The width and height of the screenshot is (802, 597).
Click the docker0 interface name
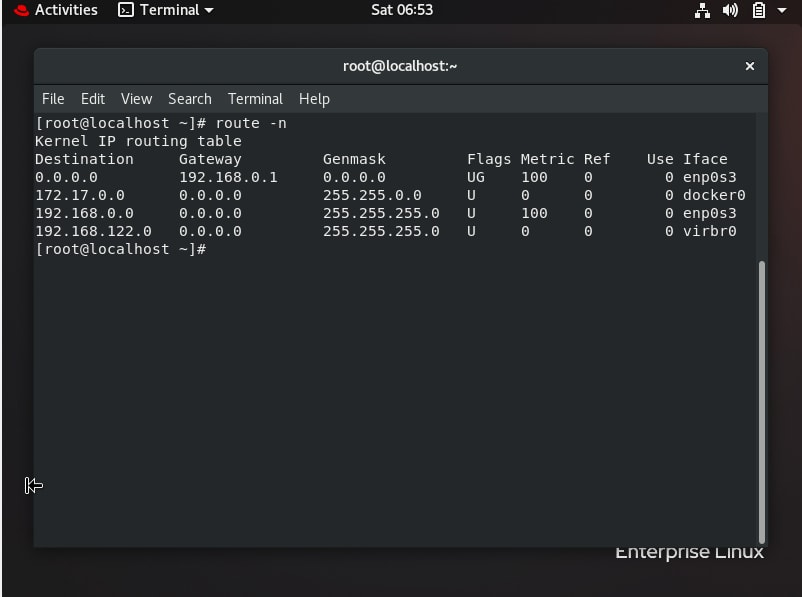pyautogui.click(x=714, y=195)
